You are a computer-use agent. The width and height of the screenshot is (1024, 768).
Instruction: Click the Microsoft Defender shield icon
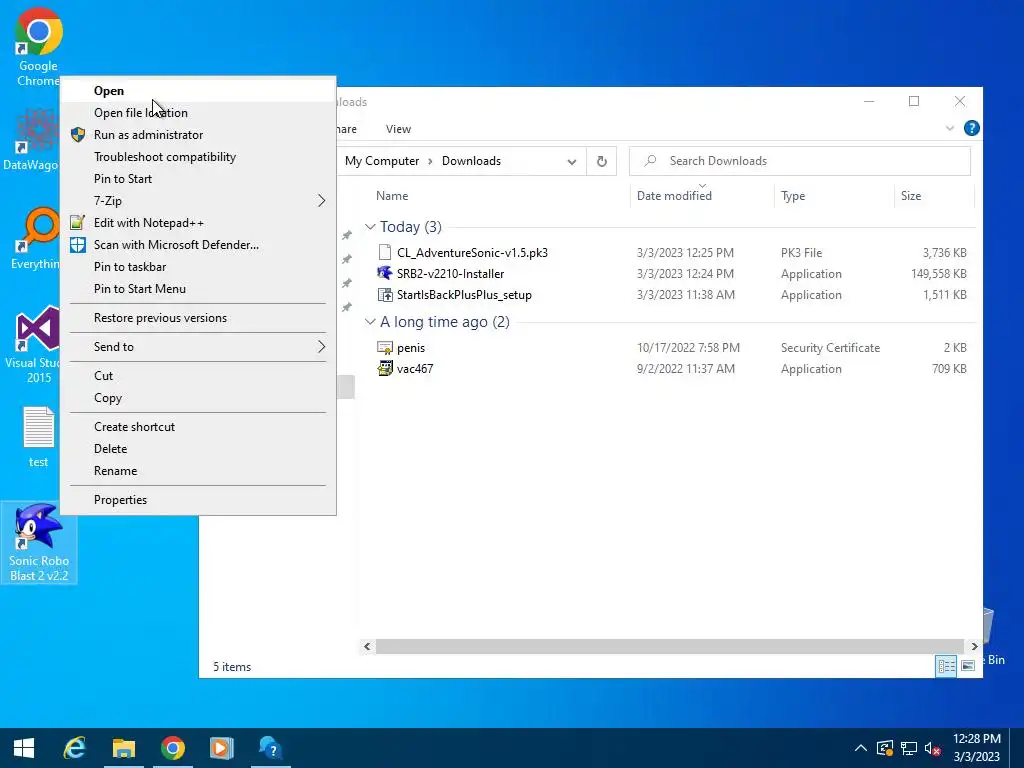[78, 245]
